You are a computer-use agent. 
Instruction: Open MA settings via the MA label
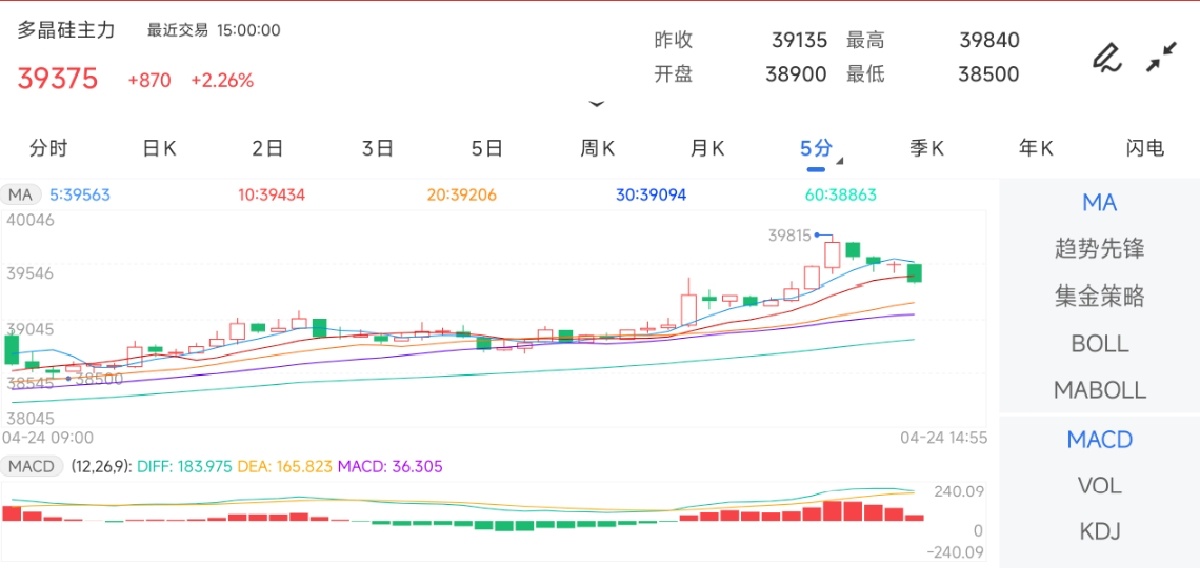tap(21, 195)
